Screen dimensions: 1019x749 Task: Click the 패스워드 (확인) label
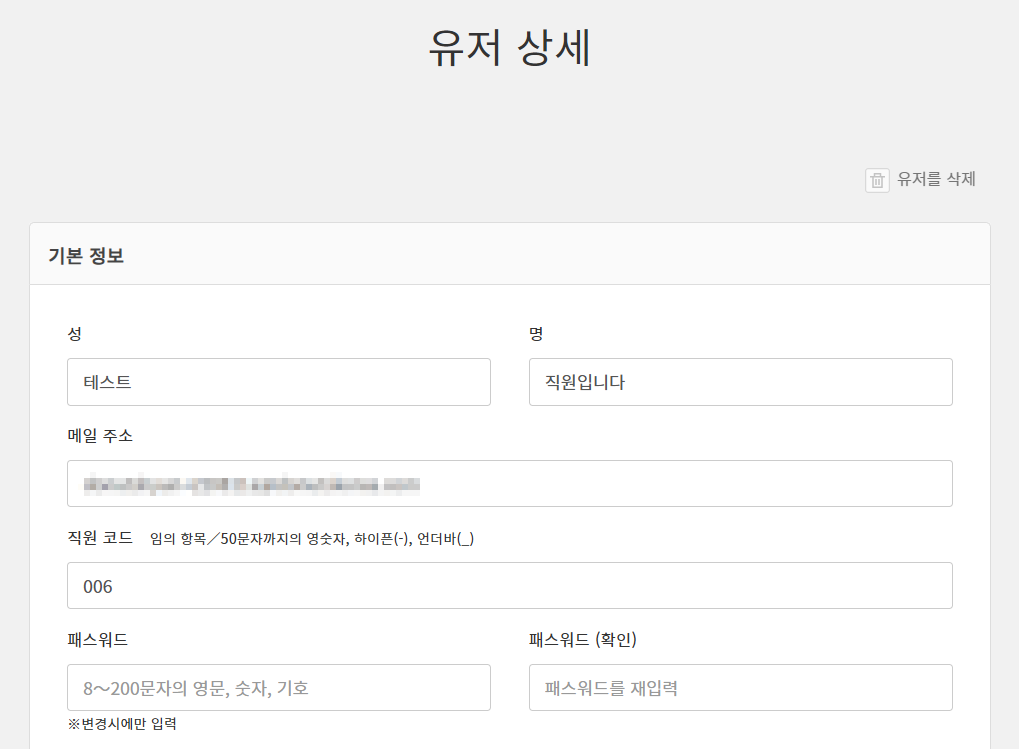tap(583, 640)
